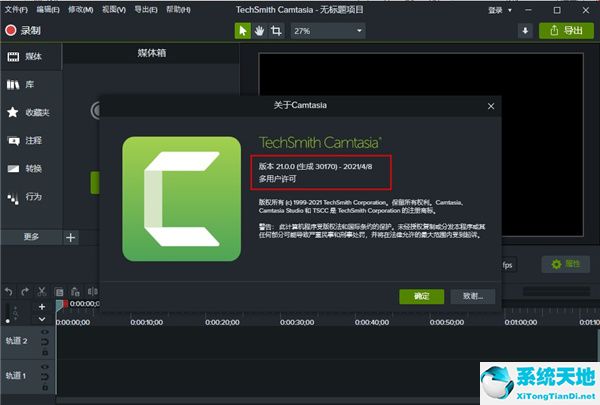Viewport: 600px width, 405px height.
Task: Click the 0:00:30;00 ruler mark
Action: pyautogui.click(x=297, y=323)
